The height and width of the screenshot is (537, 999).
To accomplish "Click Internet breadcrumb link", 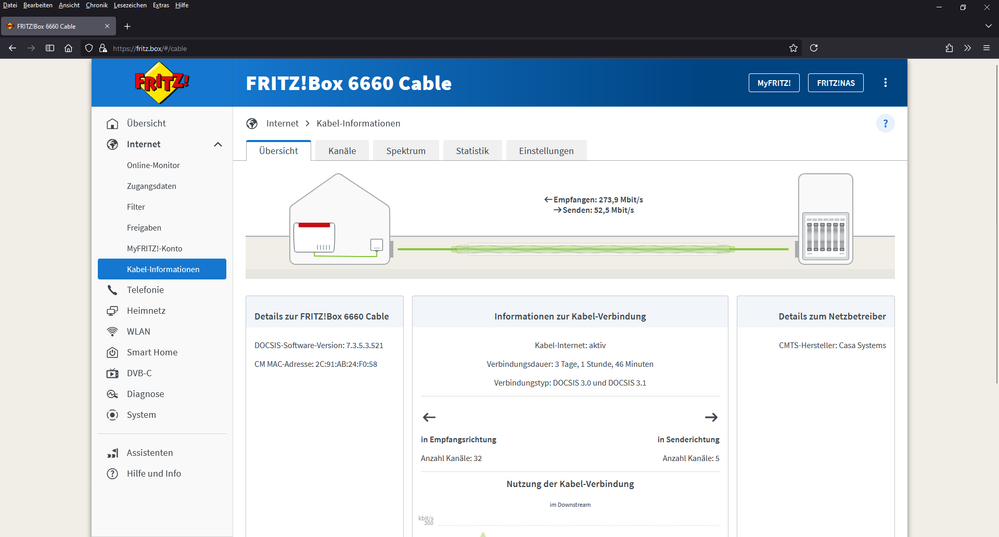I will (x=282, y=124).
